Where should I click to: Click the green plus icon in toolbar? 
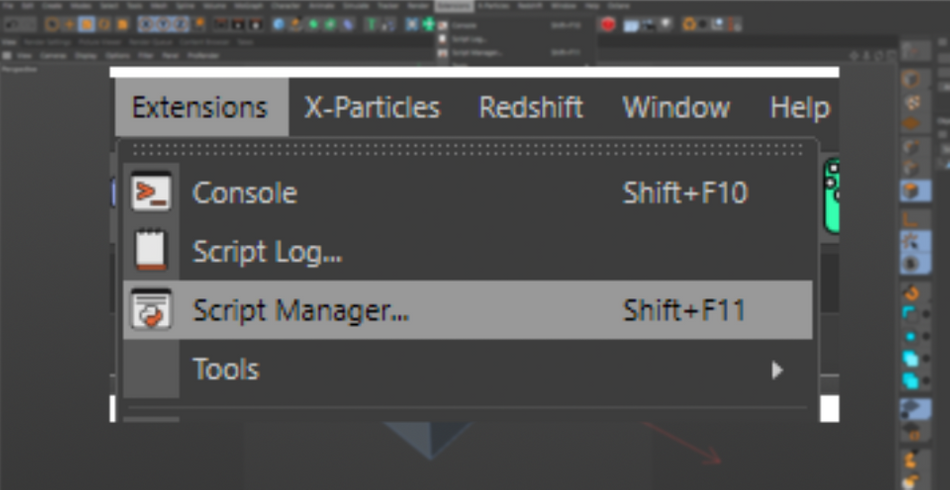coord(429,24)
